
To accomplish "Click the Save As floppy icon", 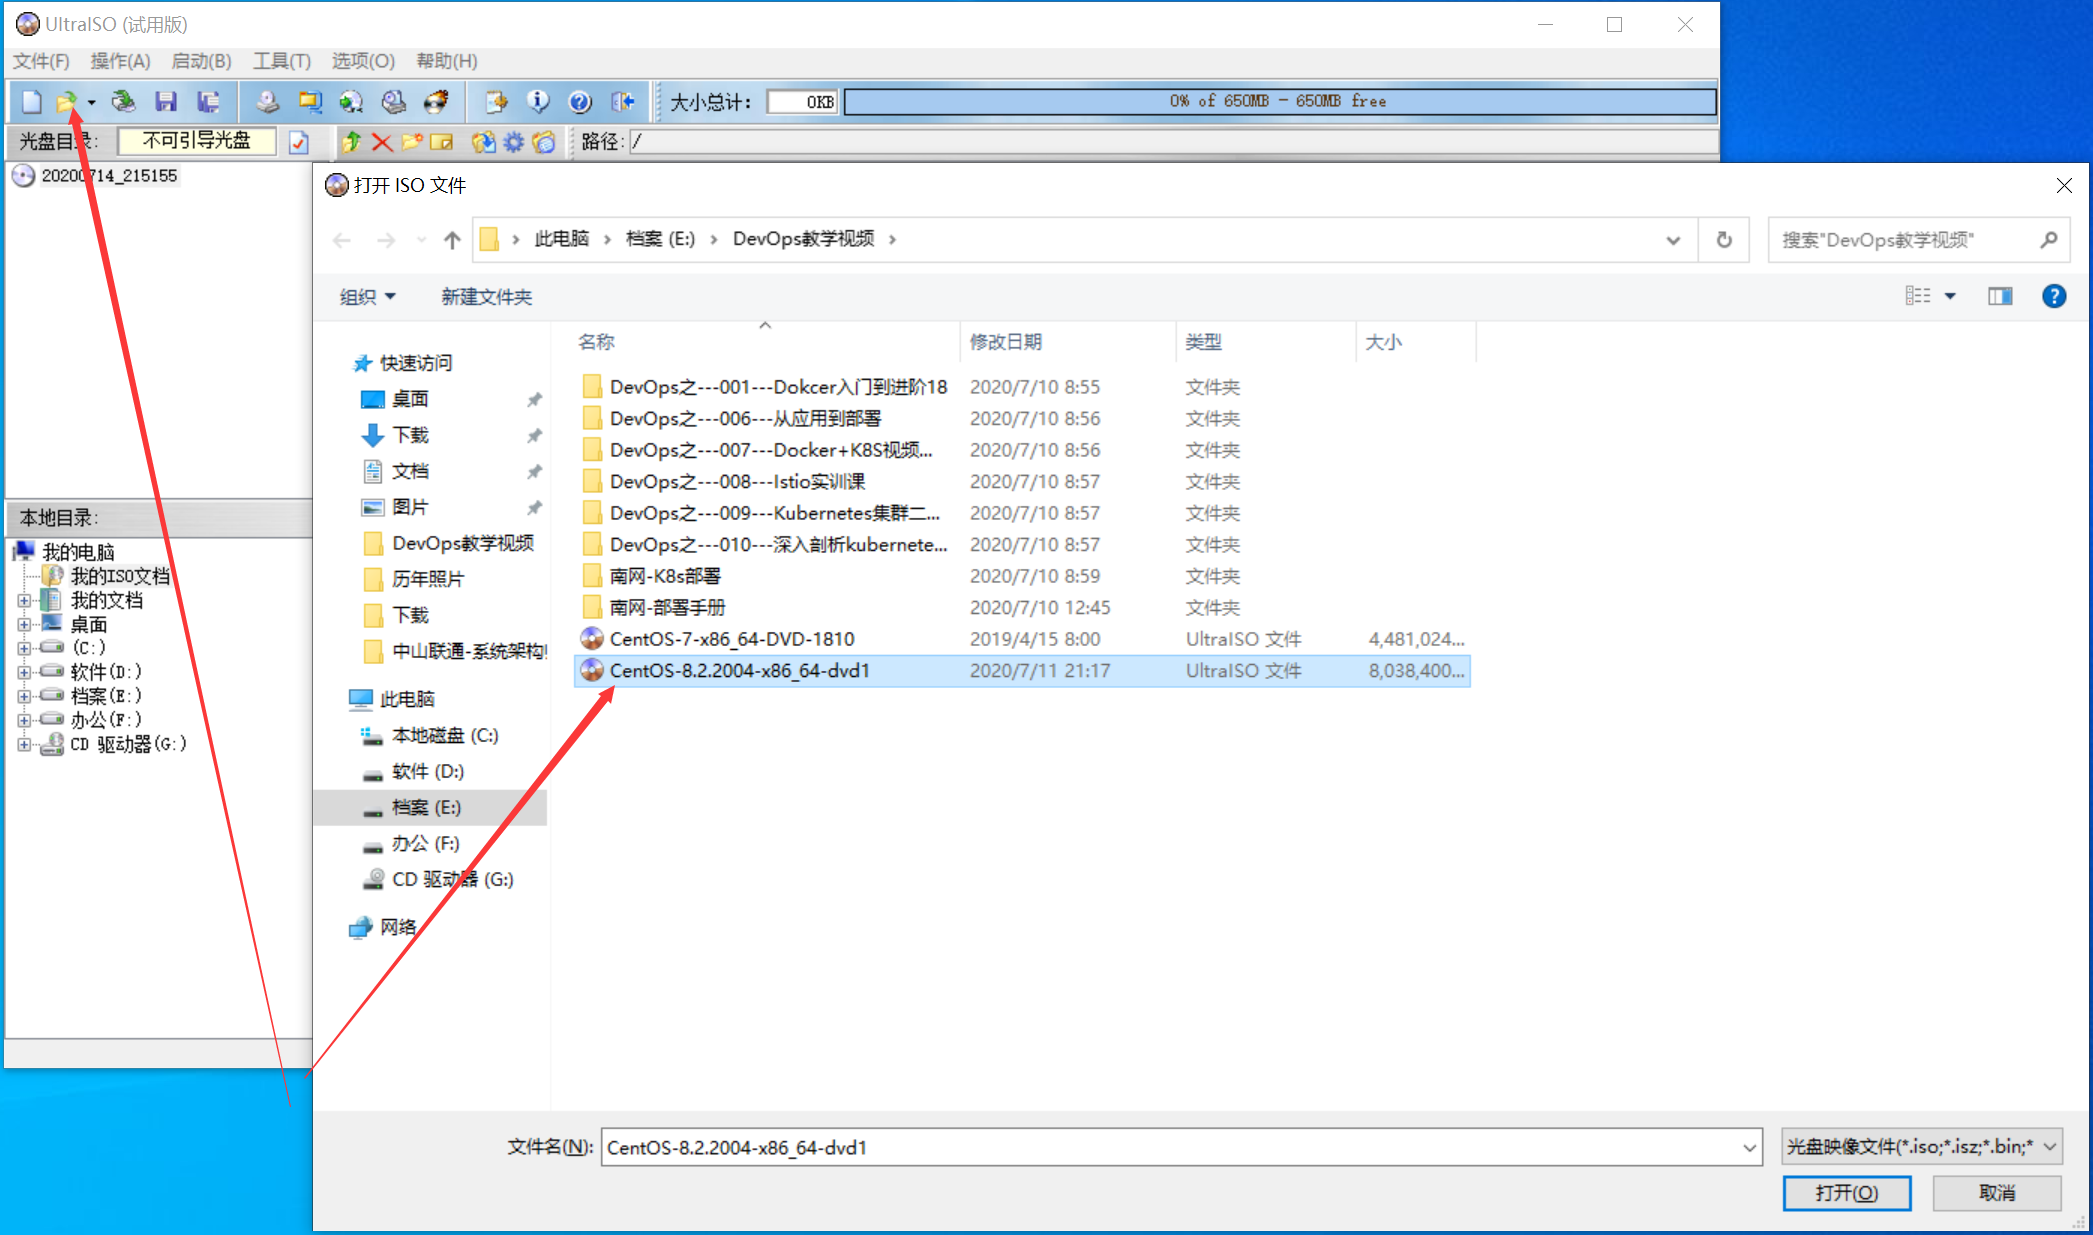I will click(208, 102).
